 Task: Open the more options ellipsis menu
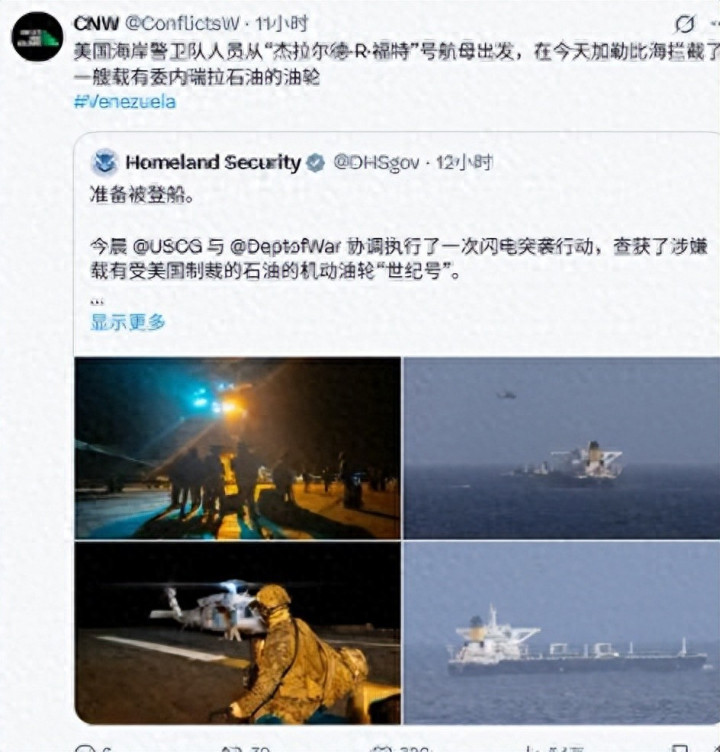tap(714, 24)
